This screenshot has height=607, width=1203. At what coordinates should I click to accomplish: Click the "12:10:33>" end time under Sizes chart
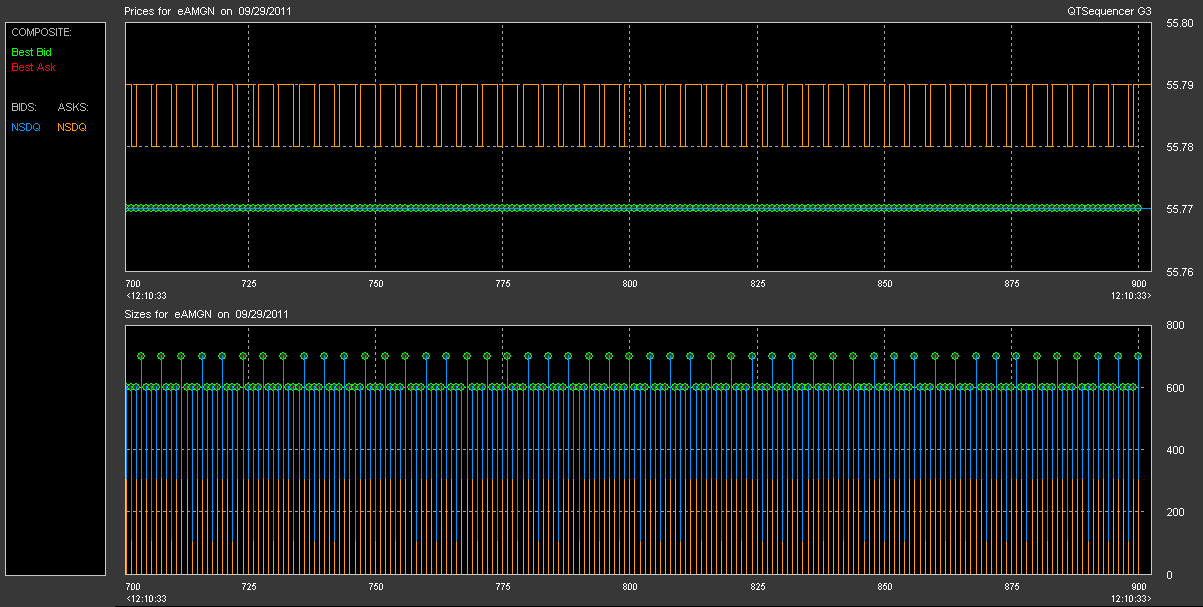coord(1131,598)
